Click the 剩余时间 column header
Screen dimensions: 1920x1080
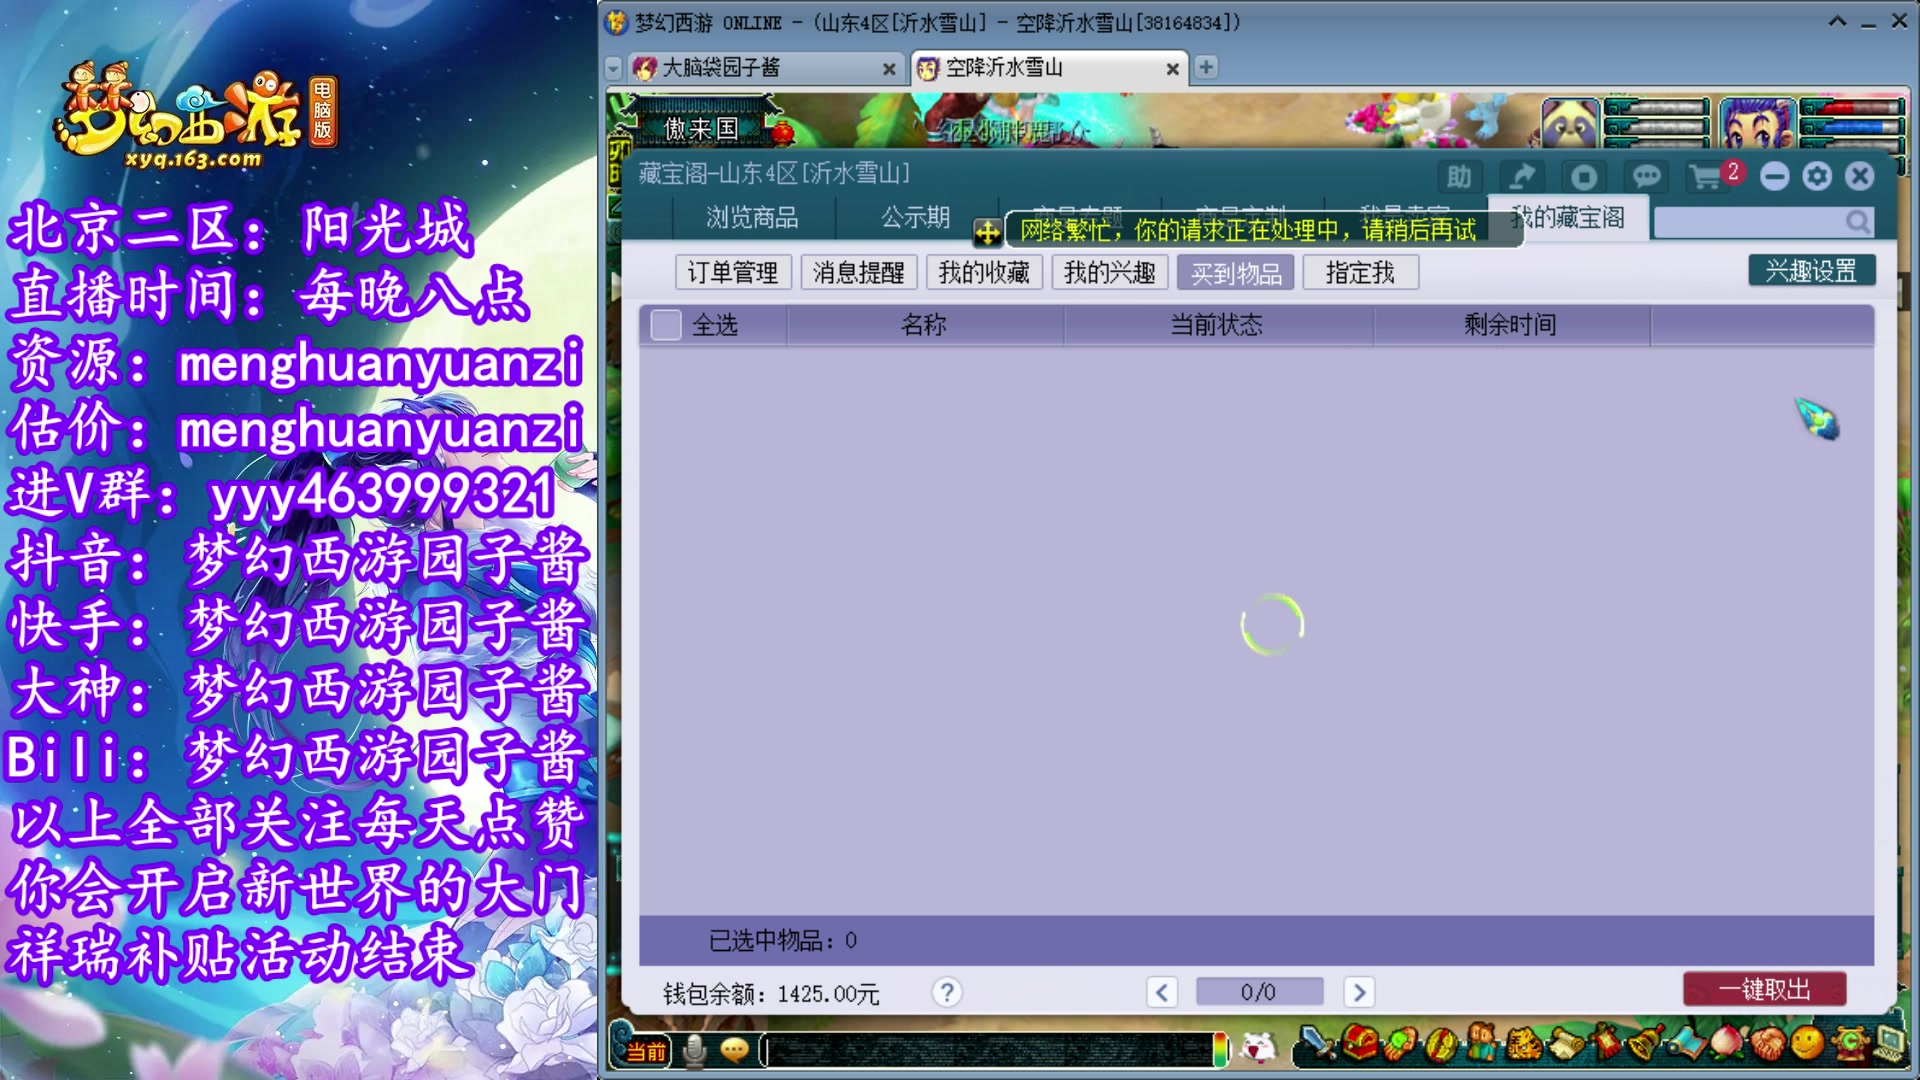[x=1510, y=325]
